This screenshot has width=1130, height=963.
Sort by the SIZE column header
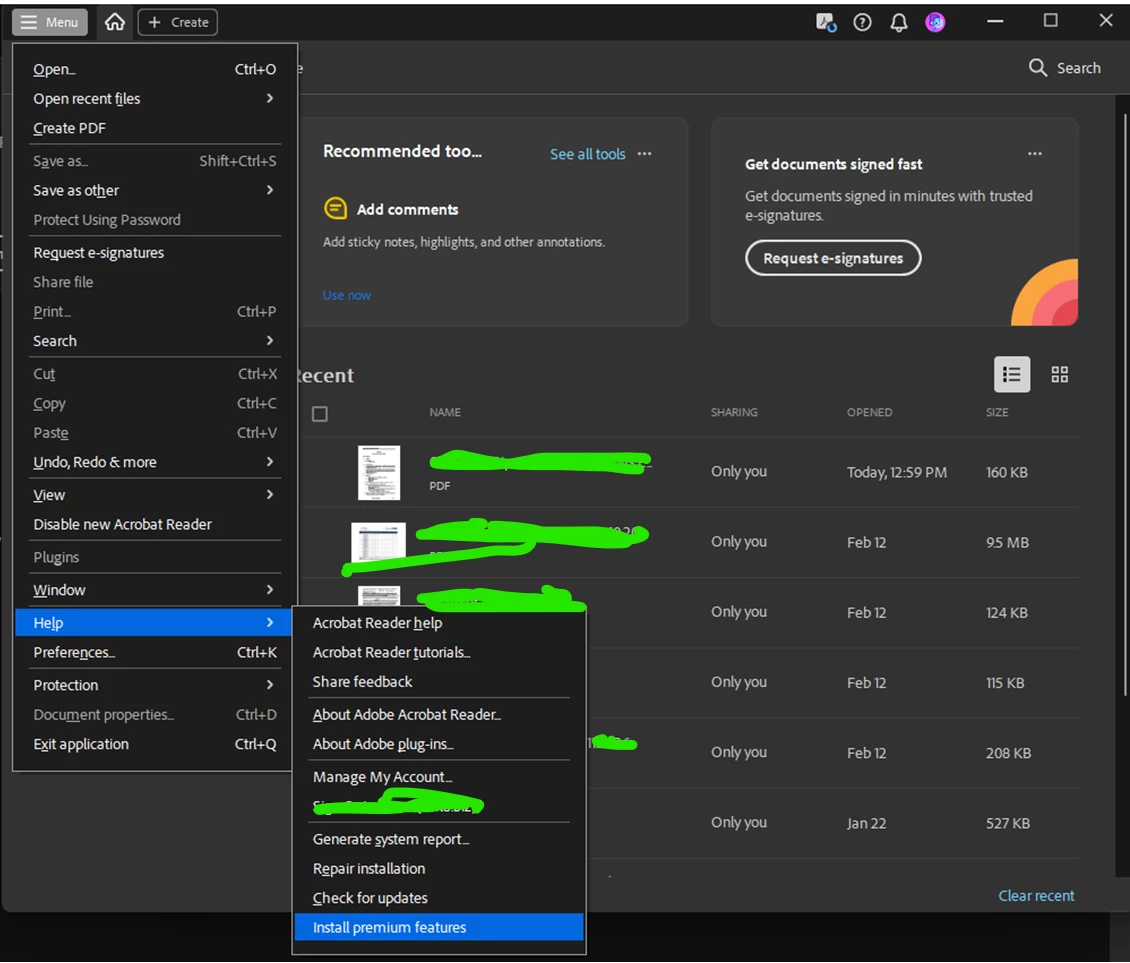(997, 412)
